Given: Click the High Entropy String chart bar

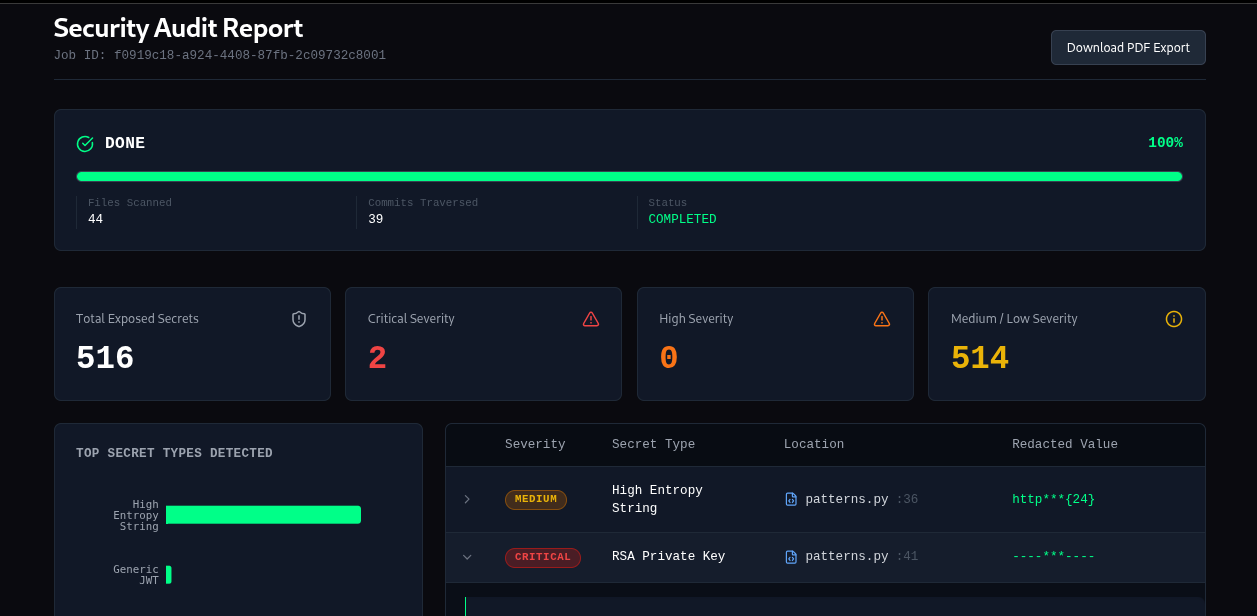Looking at the screenshot, I should coord(263,514).
